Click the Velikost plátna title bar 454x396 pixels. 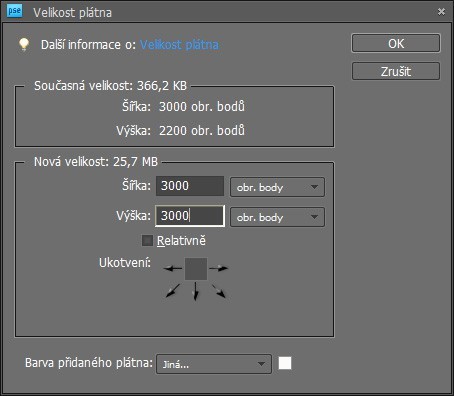pyautogui.click(x=227, y=12)
